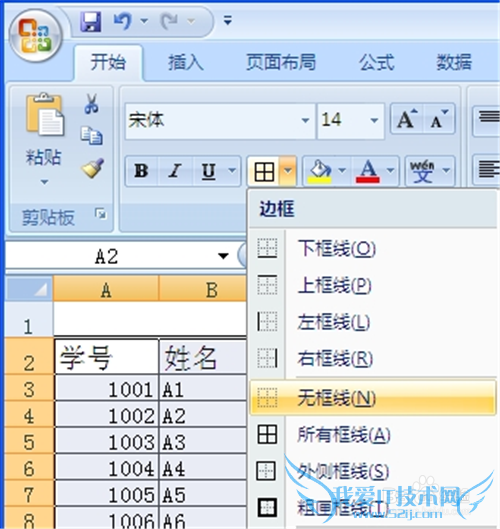500x529 pixels.
Task: Apply yellow fill color bucket
Action: coord(320,171)
